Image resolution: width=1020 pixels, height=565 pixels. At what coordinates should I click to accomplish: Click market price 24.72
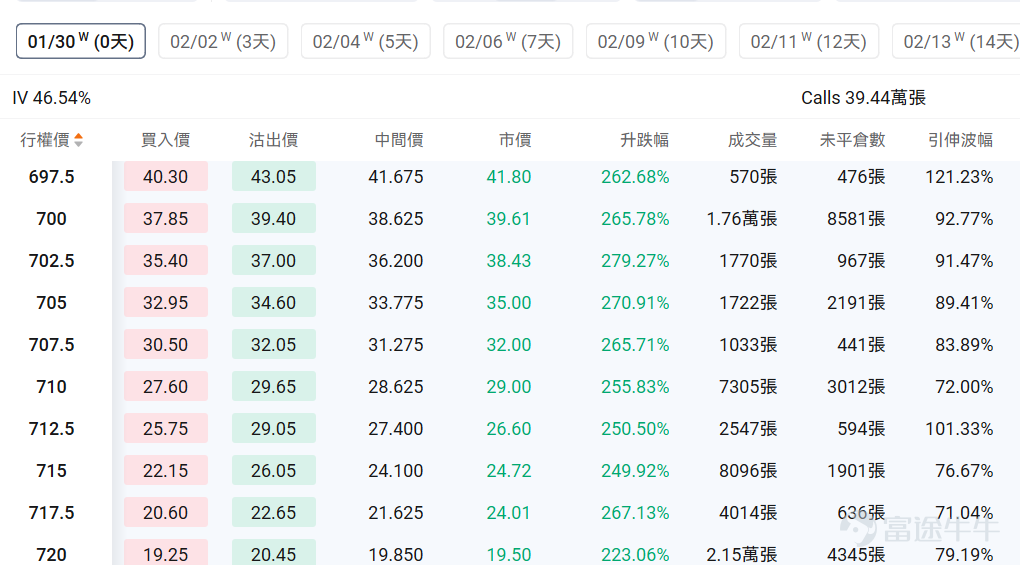(x=509, y=471)
